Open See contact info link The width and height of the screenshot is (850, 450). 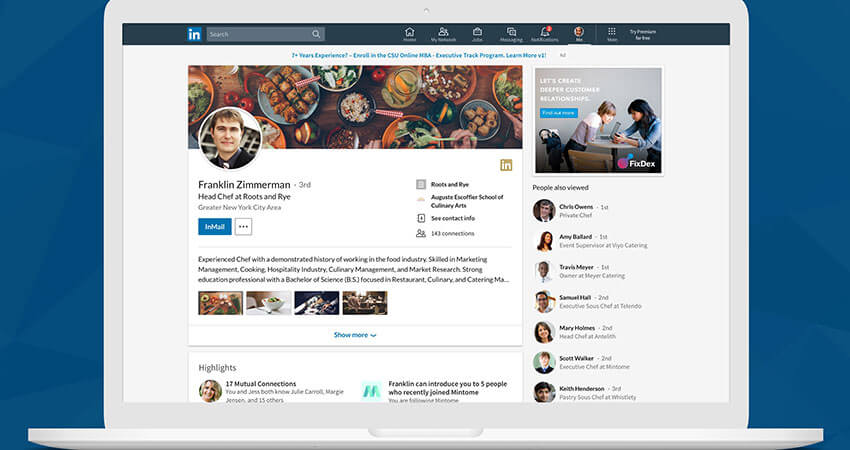pos(453,218)
